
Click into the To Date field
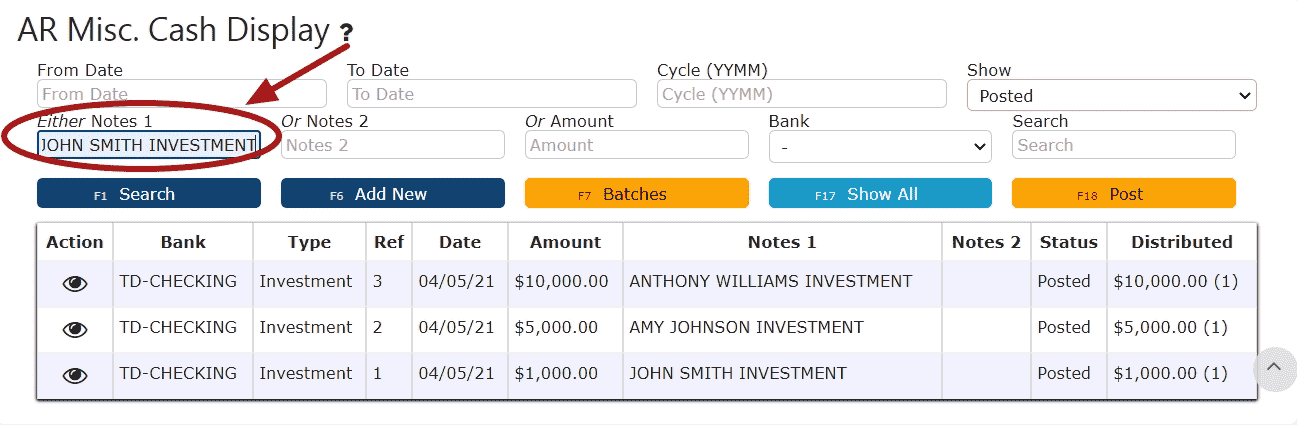pos(492,94)
